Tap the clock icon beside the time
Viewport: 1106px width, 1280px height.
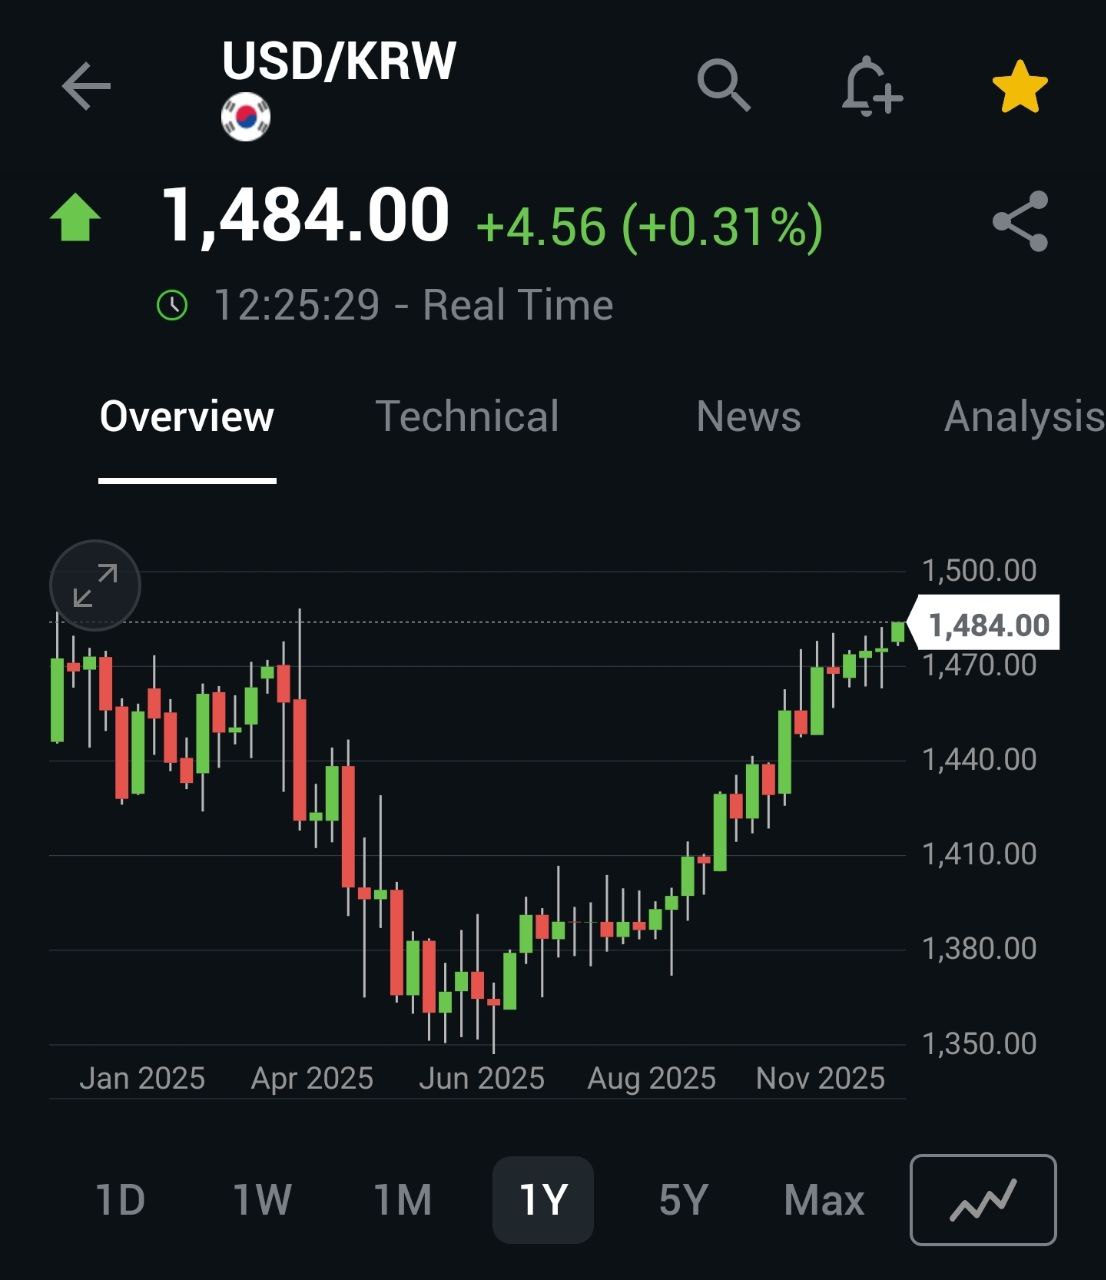[173, 305]
